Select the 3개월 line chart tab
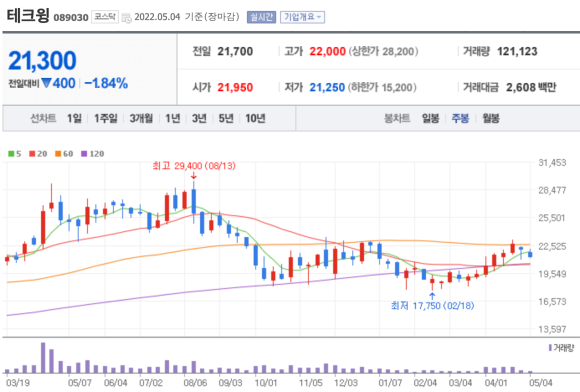 coord(141,118)
